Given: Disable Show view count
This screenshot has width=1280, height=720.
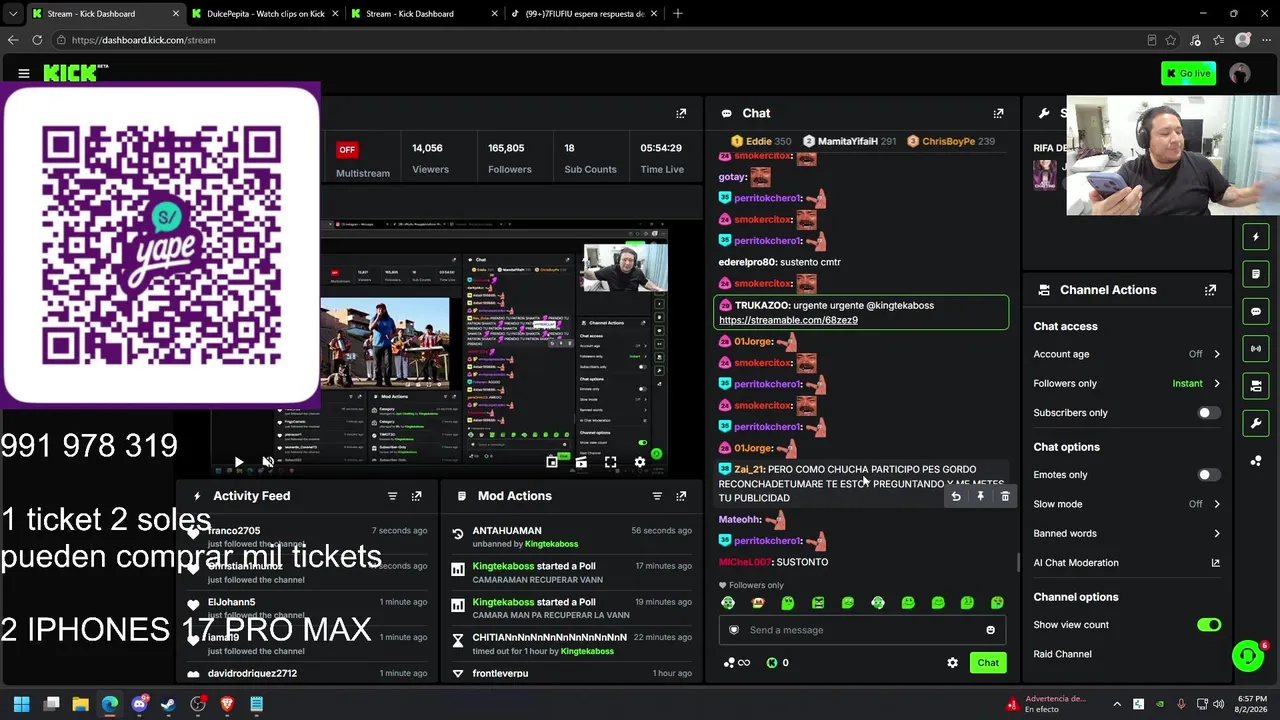Looking at the screenshot, I should click(x=1209, y=625).
